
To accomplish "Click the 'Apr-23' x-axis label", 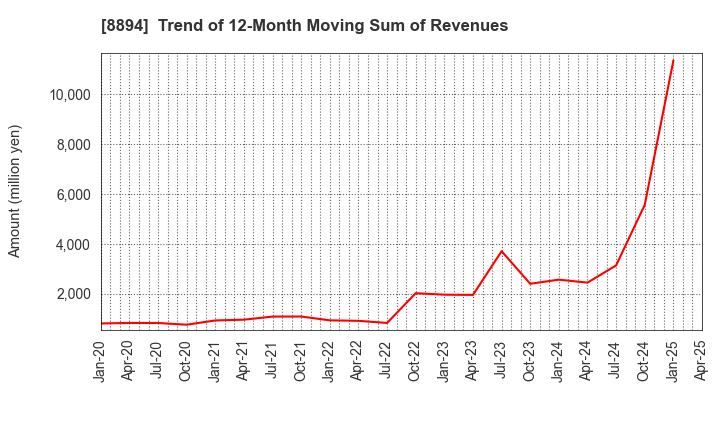I will pos(472,361).
